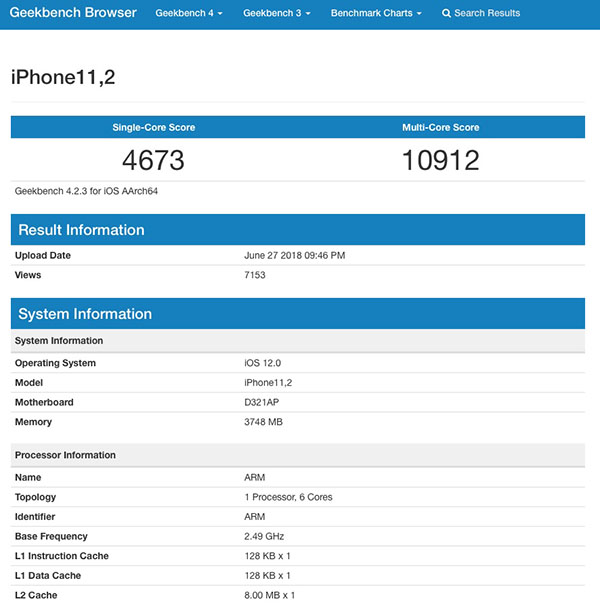Open the Geekbench 3 dropdown menu
This screenshot has width=600, height=612.
[277, 13]
